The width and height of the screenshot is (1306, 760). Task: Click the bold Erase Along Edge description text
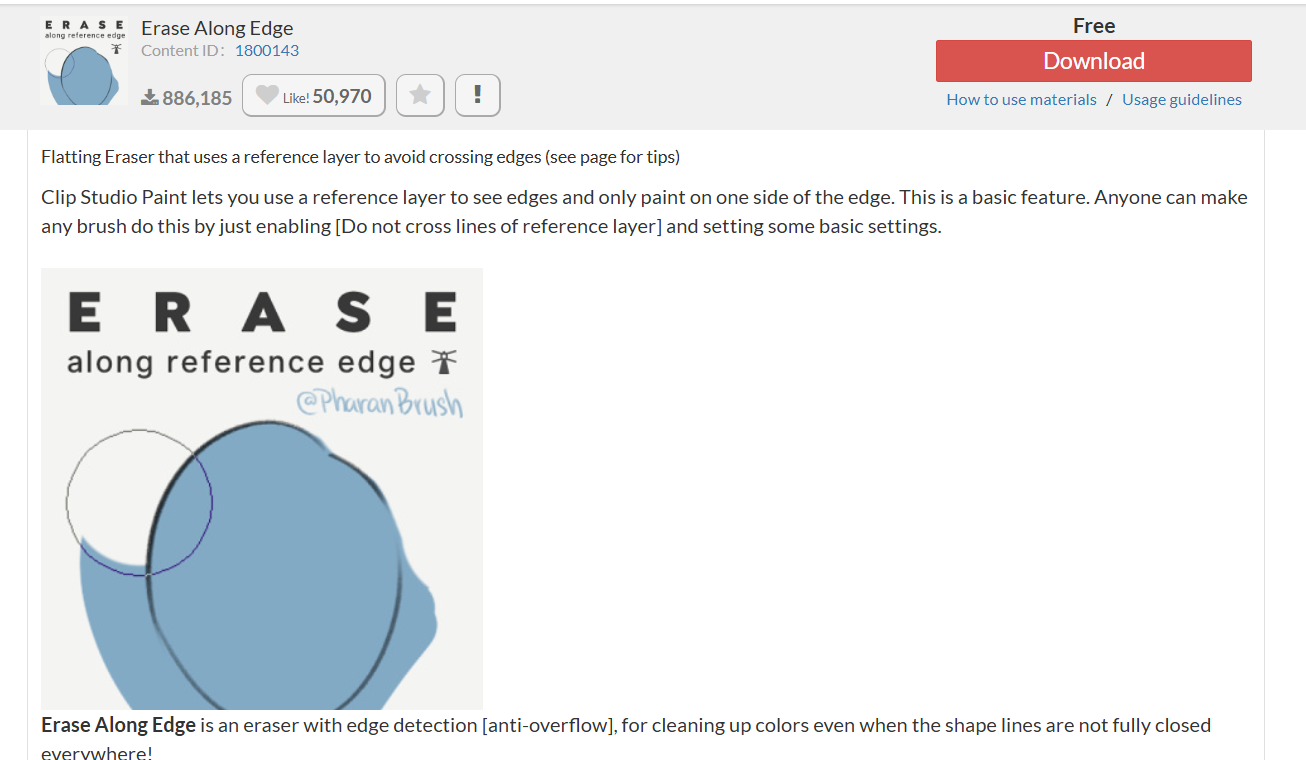pos(118,725)
